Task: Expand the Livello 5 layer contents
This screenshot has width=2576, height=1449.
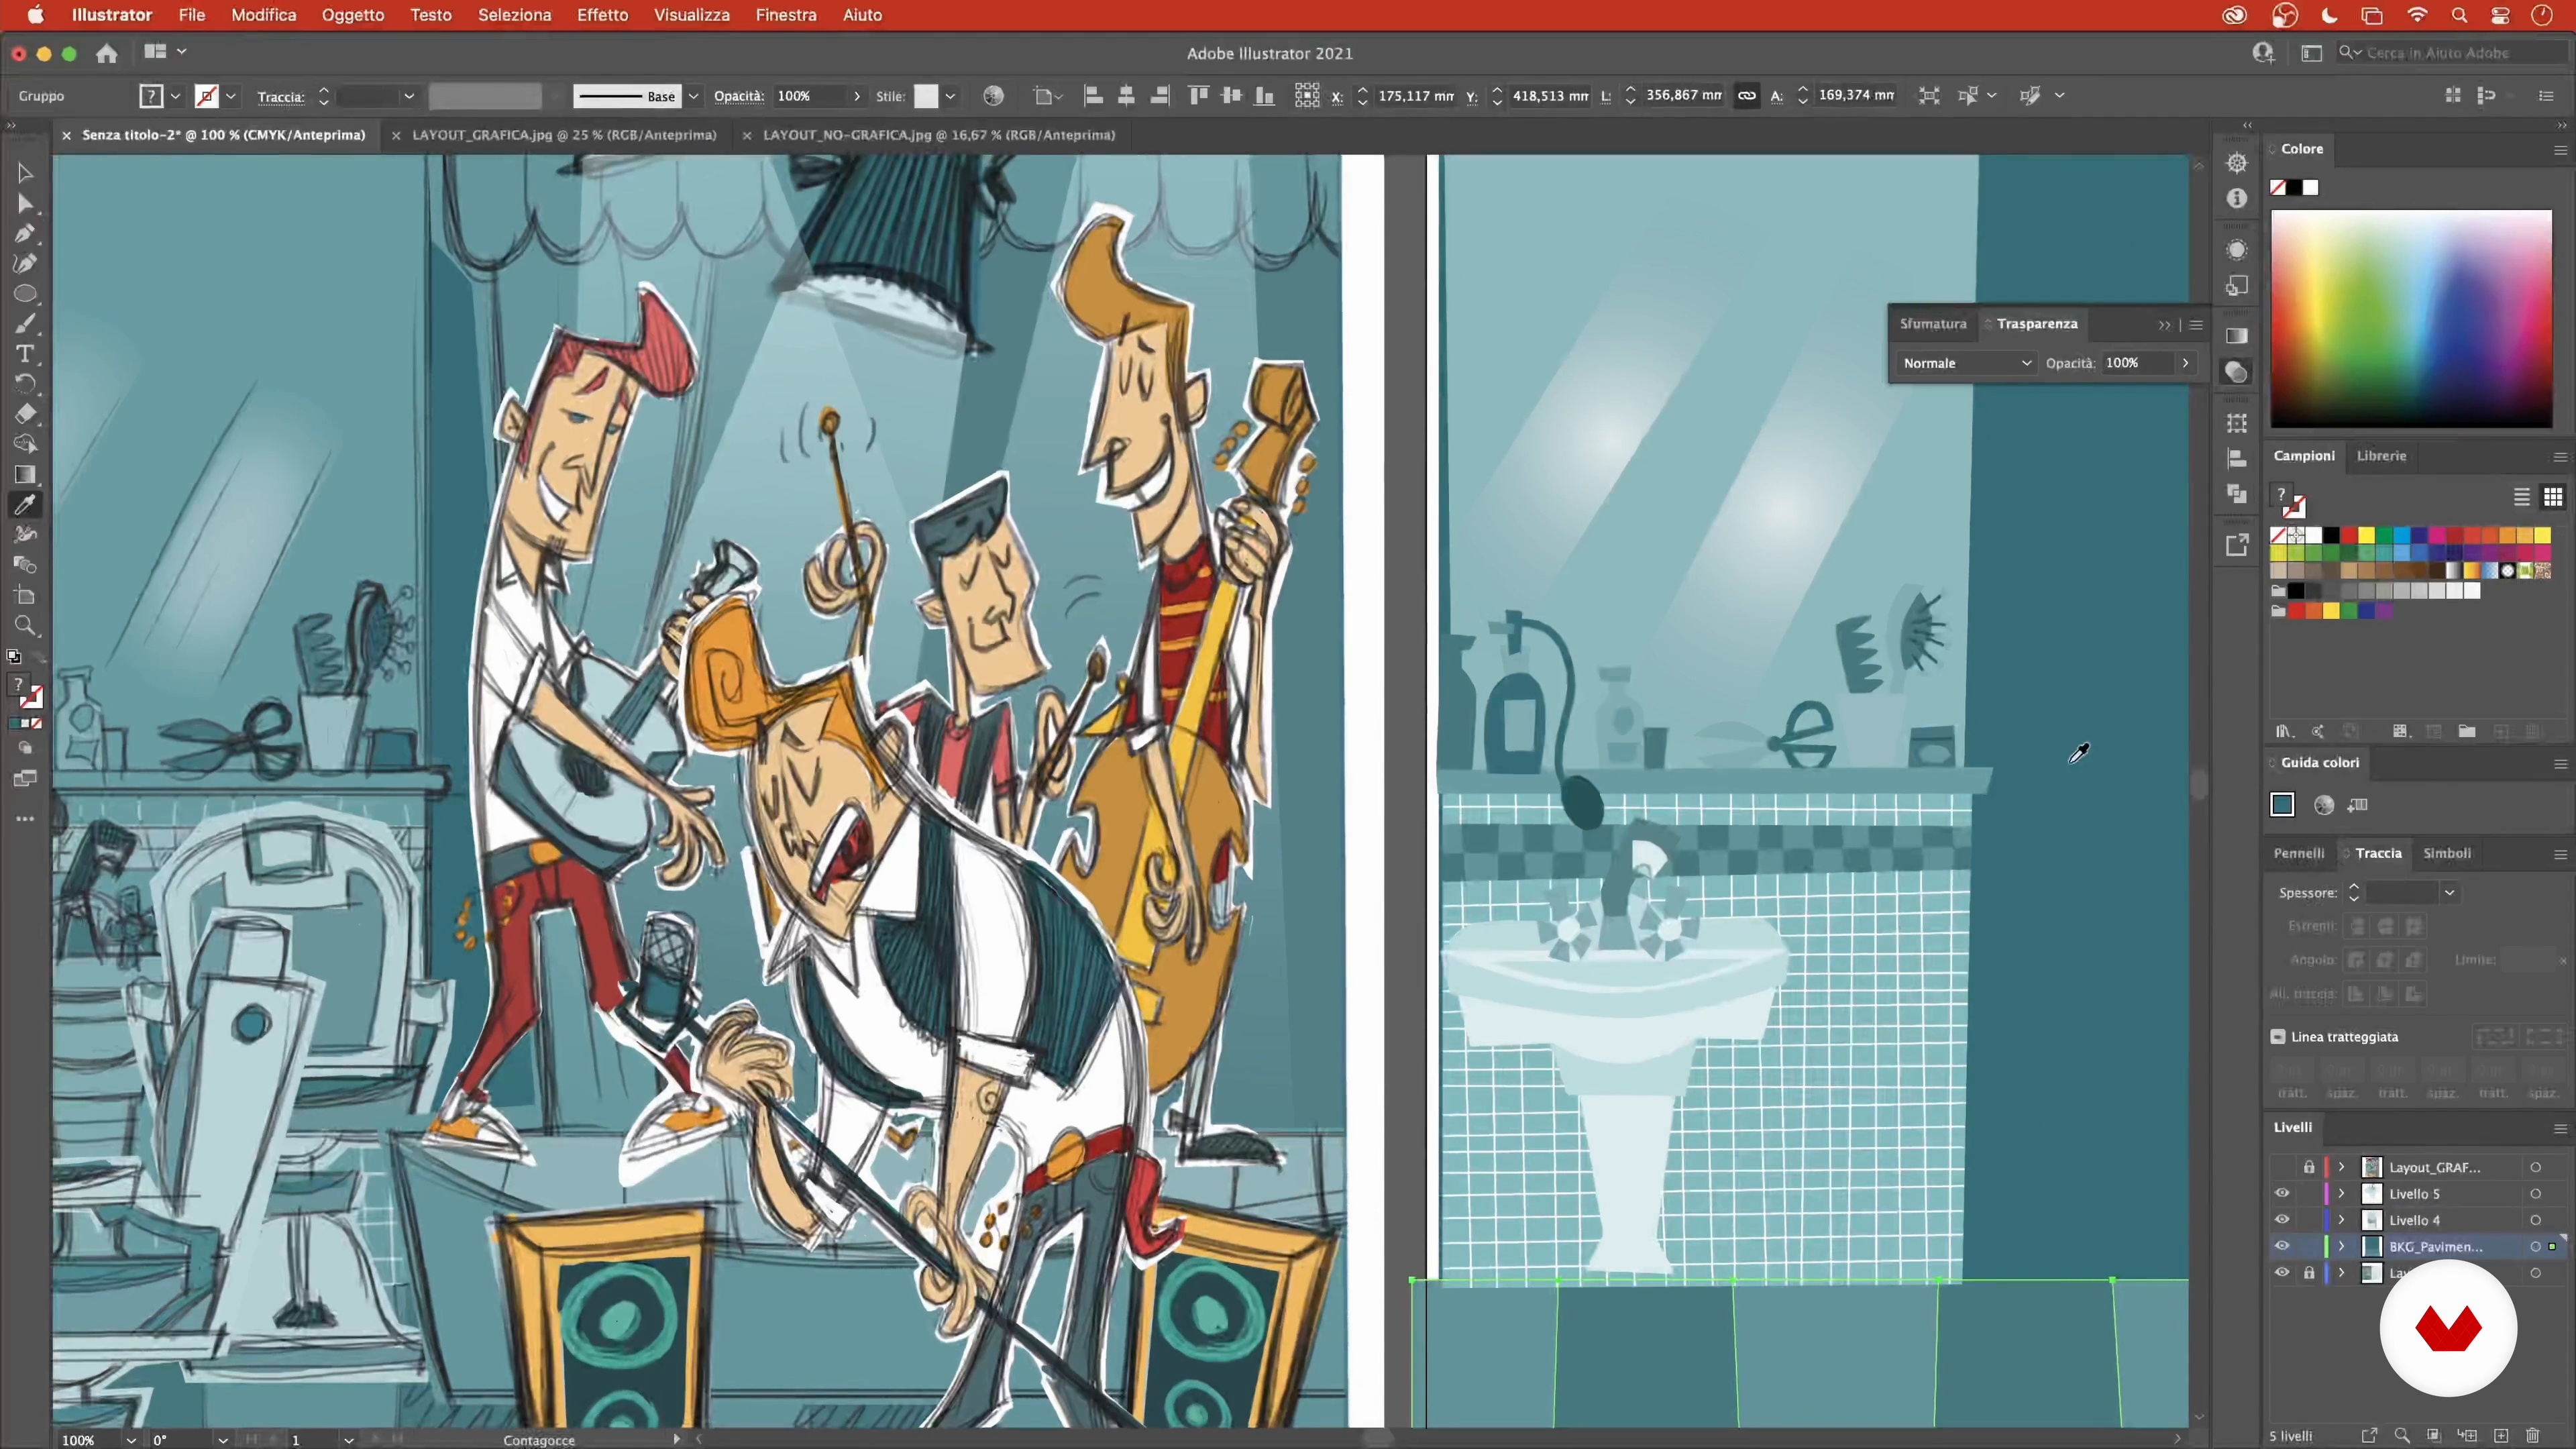Action: point(2342,1194)
